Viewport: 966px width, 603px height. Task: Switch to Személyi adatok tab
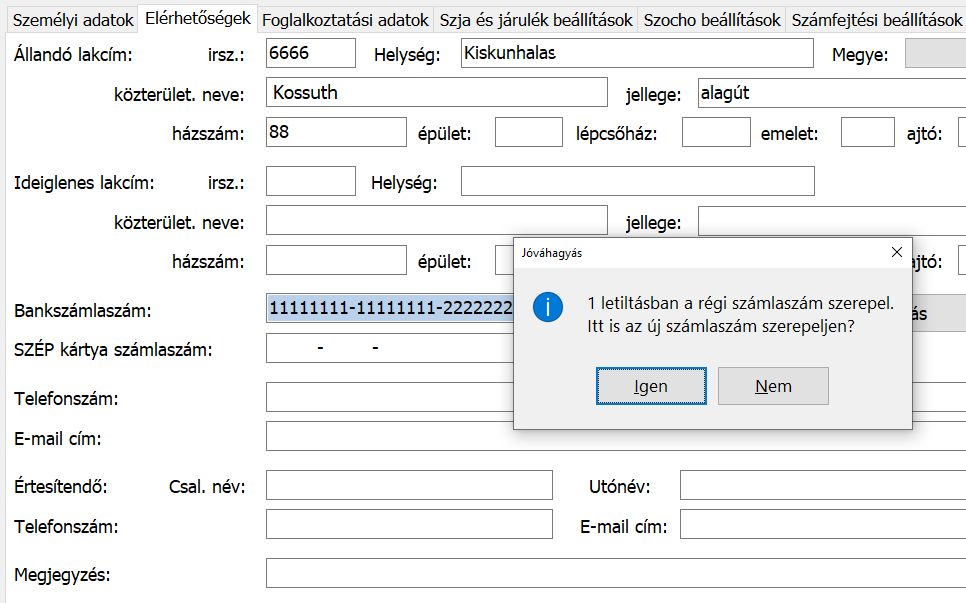(72, 20)
